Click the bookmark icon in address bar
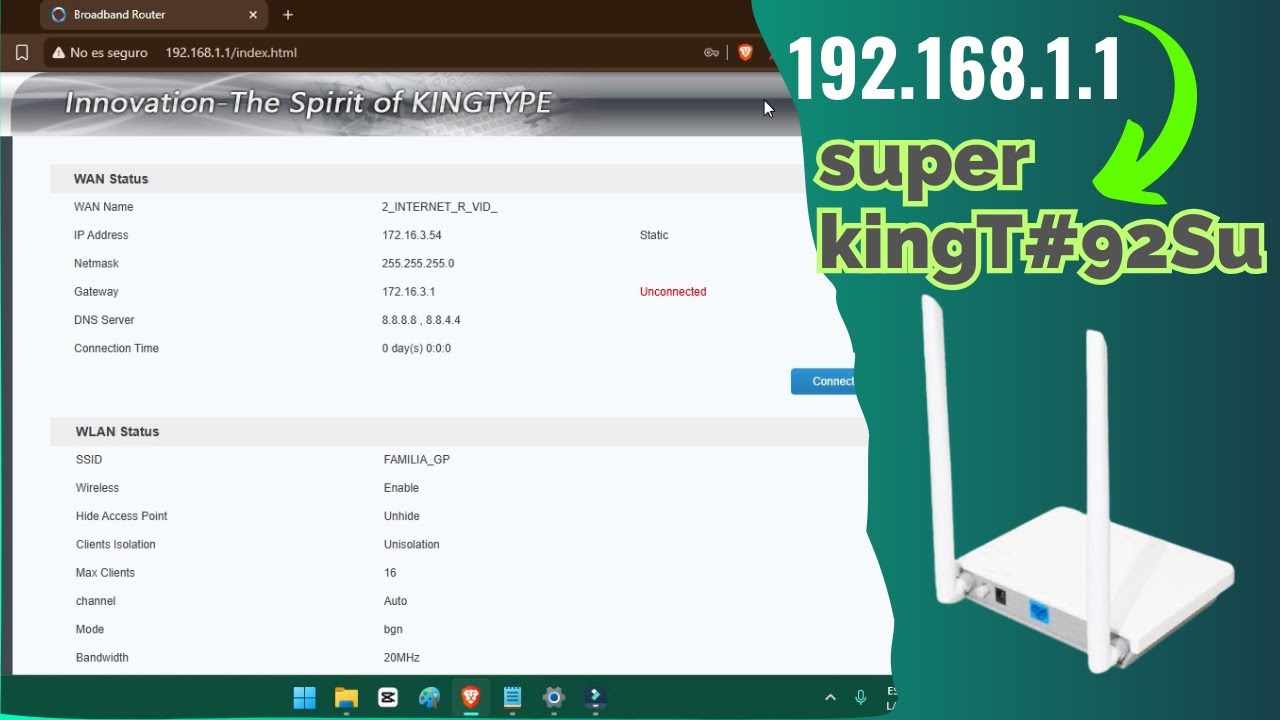Image resolution: width=1280 pixels, height=720 pixels. tap(22, 53)
